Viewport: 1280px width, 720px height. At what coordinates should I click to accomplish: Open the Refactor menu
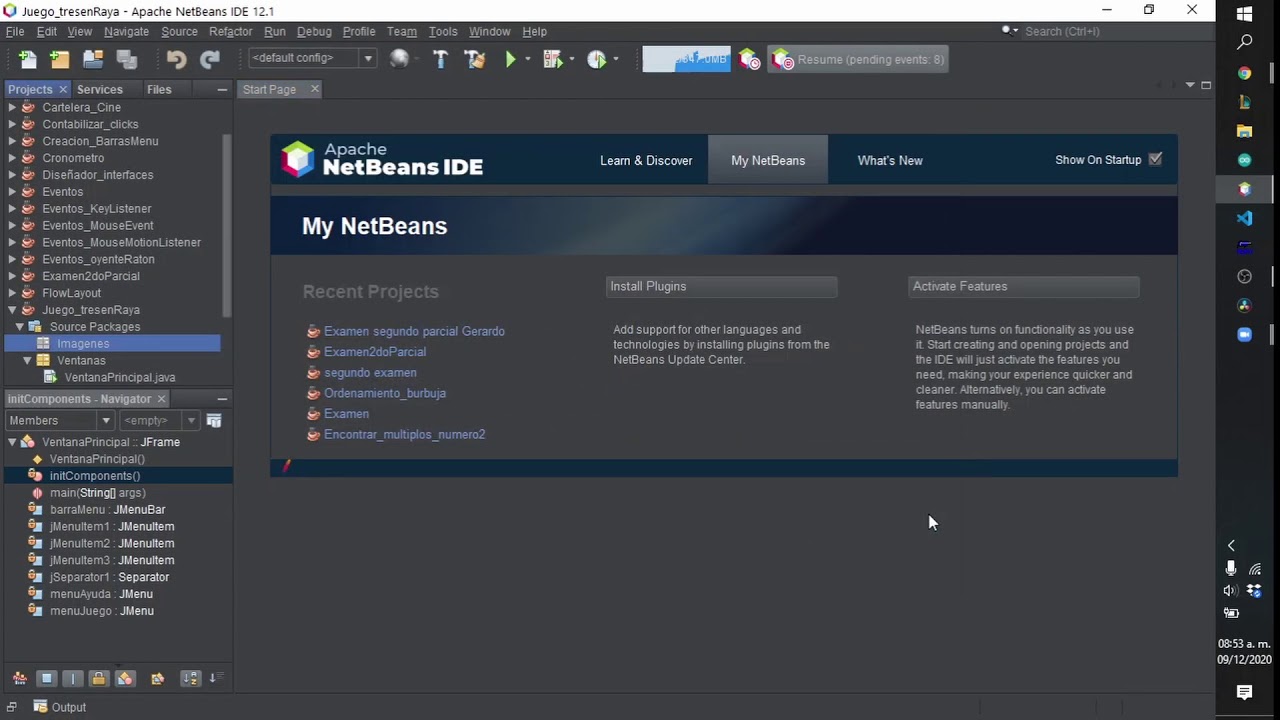pyautogui.click(x=230, y=31)
